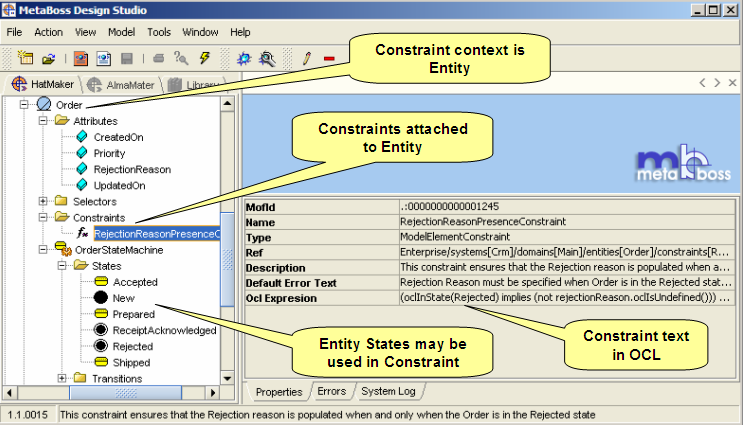
Task: Click the tree horizontal scroll-right arrow
Action: pos(213,393)
